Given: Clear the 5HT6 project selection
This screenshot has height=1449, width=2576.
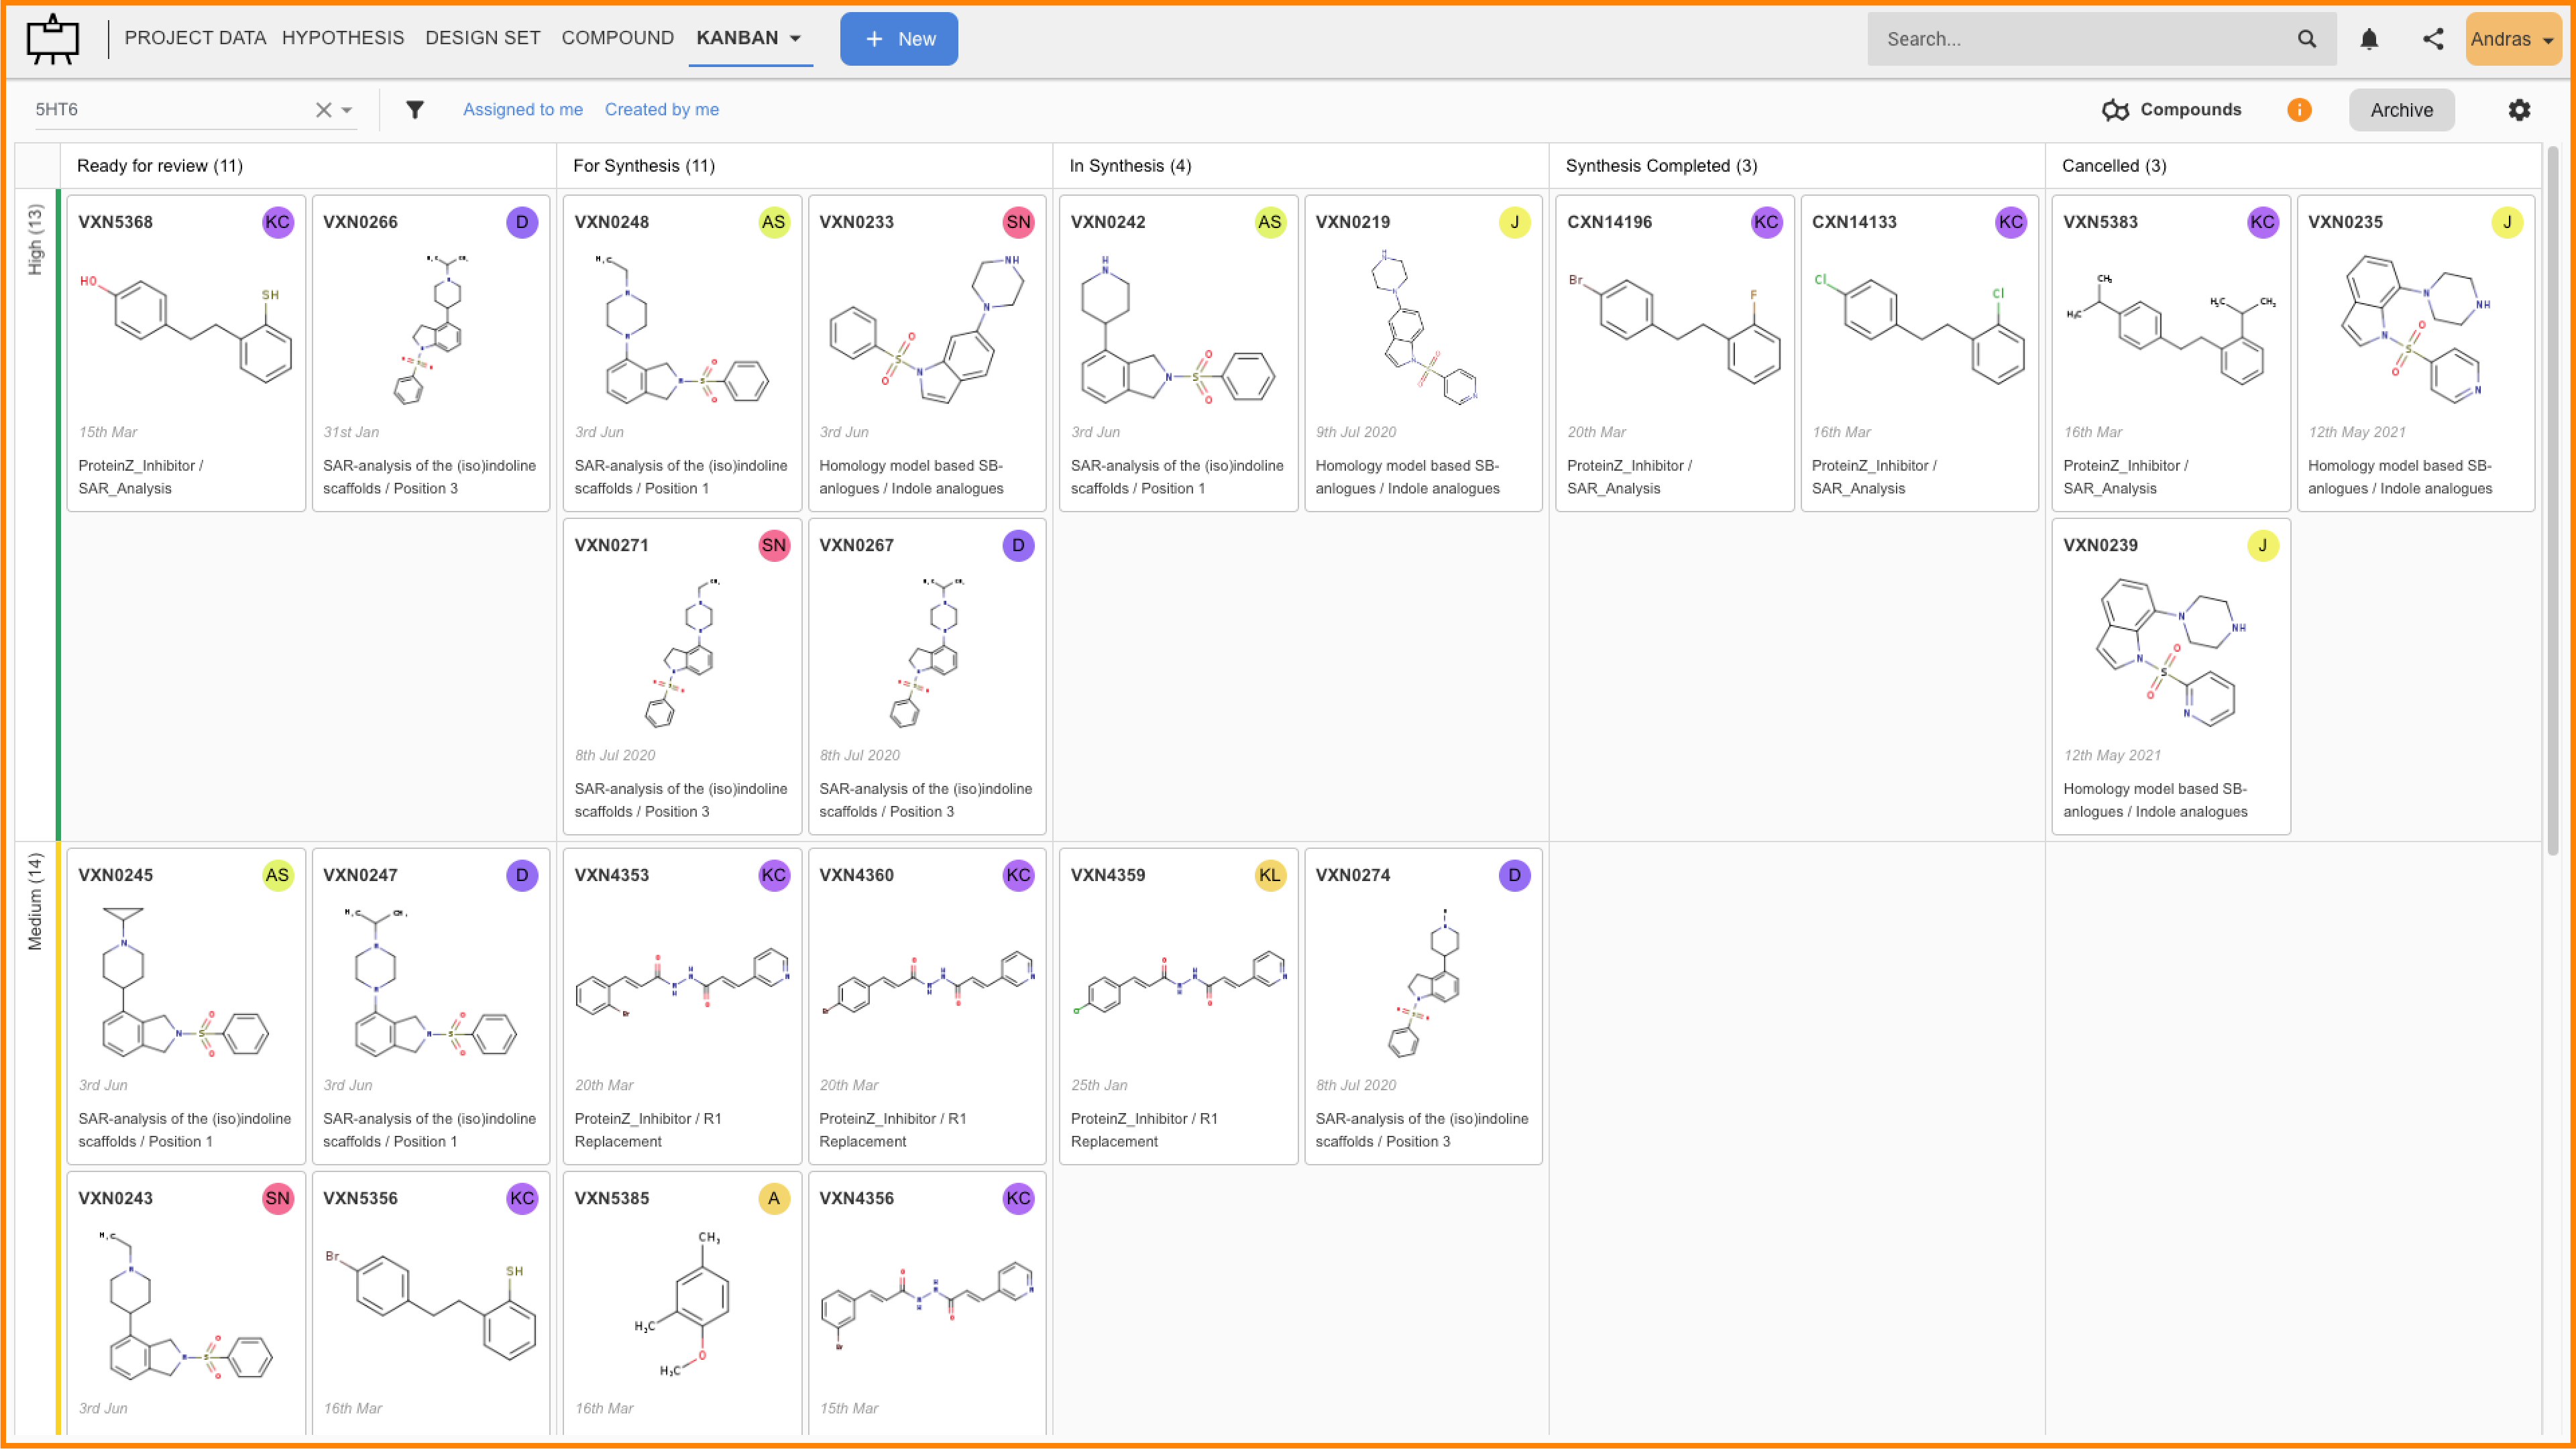Looking at the screenshot, I should [323, 110].
